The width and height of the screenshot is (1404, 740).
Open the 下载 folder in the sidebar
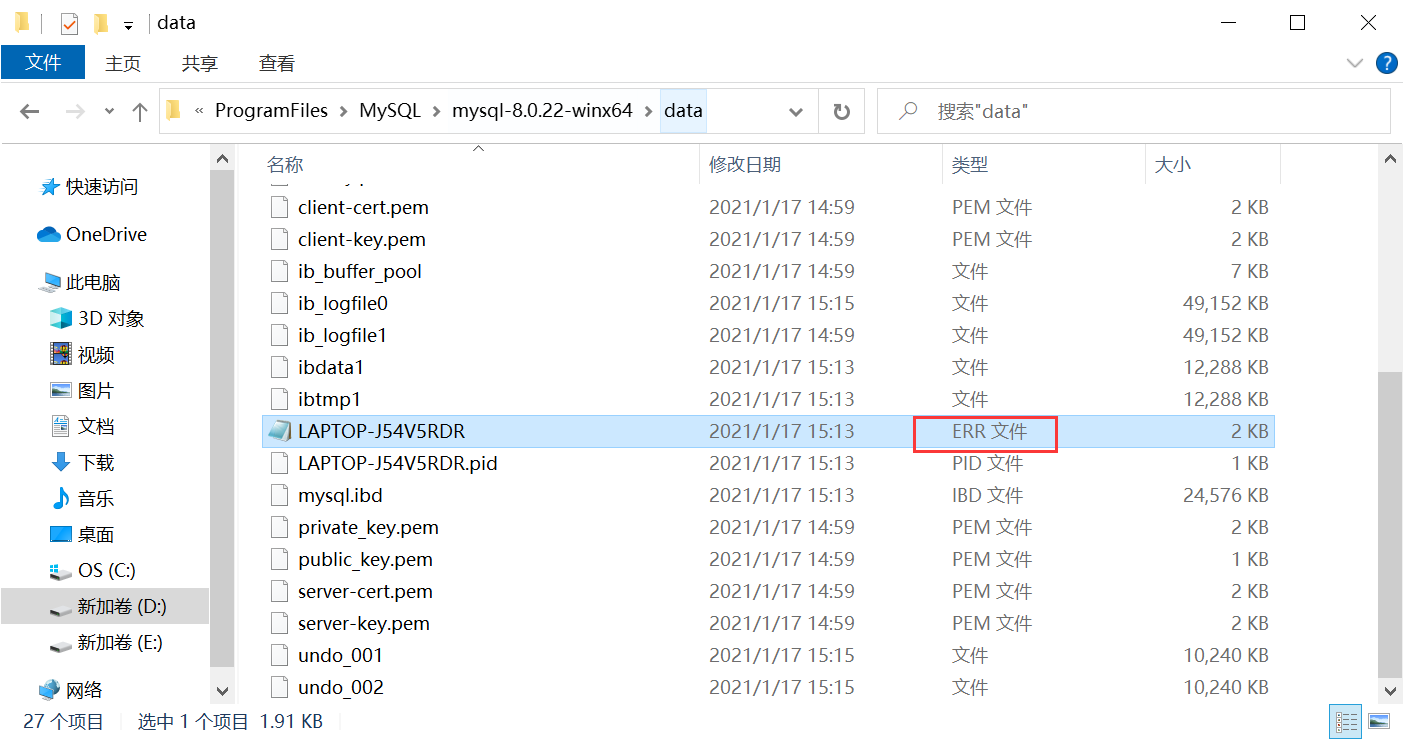click(x=96, y=462)
